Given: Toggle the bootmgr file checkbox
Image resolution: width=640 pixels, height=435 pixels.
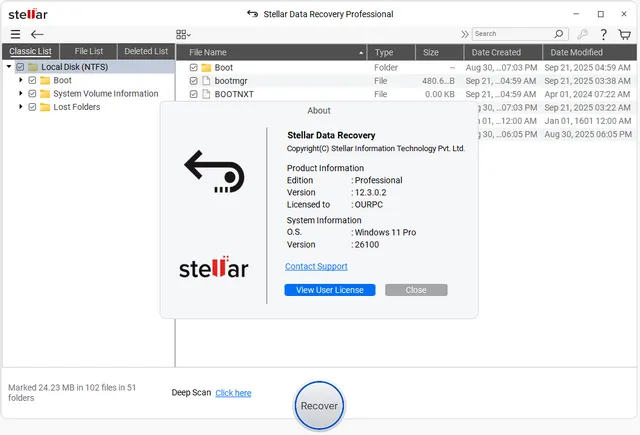Looking at the screenshot, I should pyautogui.click(x=194, y=81).
